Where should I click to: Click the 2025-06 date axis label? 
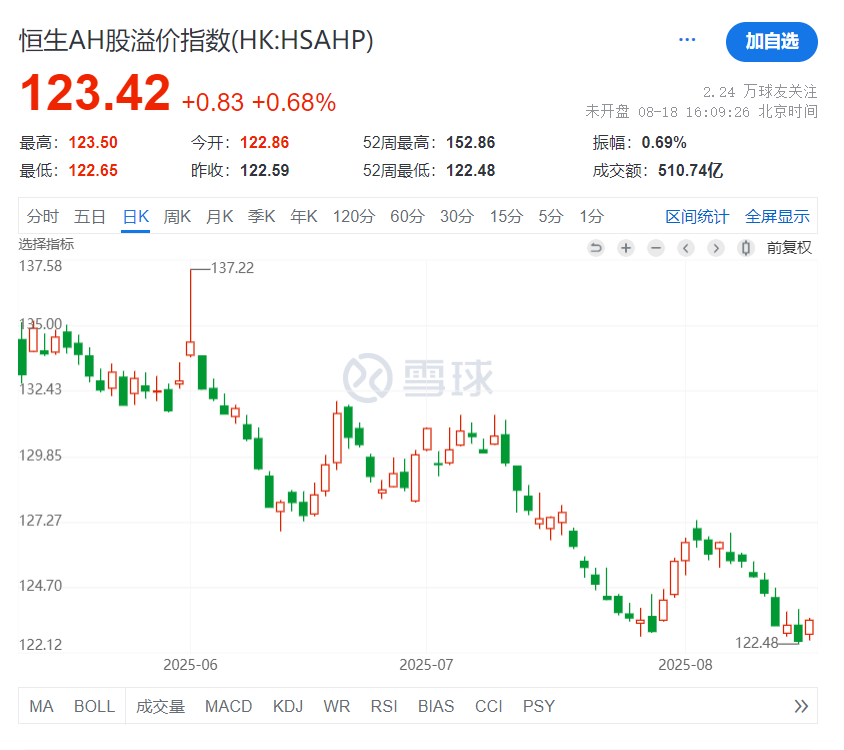click(191, 665)
